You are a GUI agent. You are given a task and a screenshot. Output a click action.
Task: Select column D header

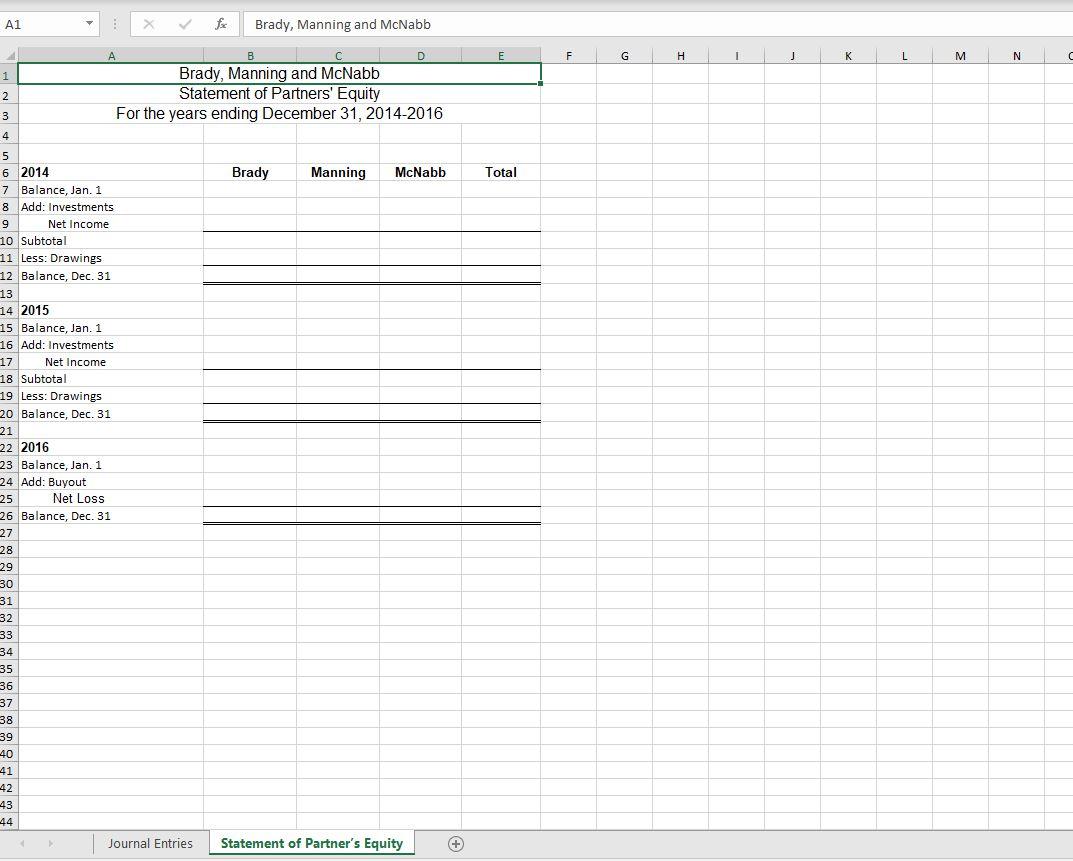coord(421,56)
